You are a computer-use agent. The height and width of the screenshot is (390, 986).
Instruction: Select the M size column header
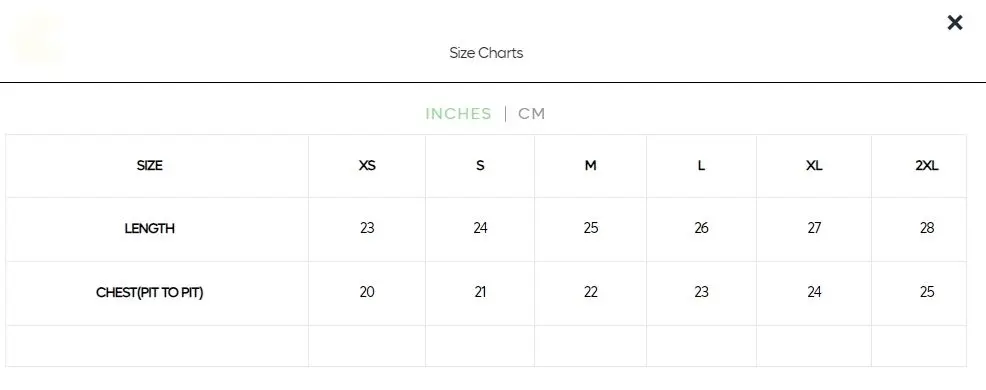click(590, 165)
